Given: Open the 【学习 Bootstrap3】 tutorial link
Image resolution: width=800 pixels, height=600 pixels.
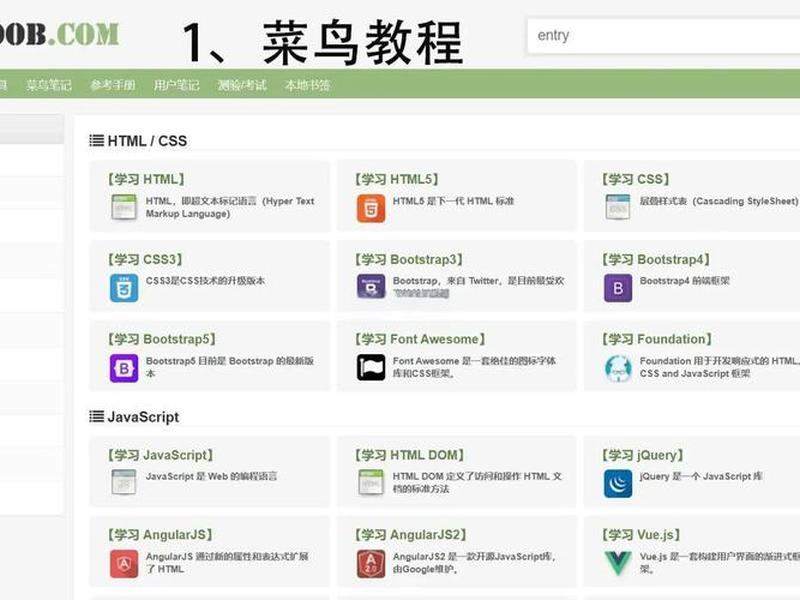Looking at the screenshot, I should pos(409,259).
